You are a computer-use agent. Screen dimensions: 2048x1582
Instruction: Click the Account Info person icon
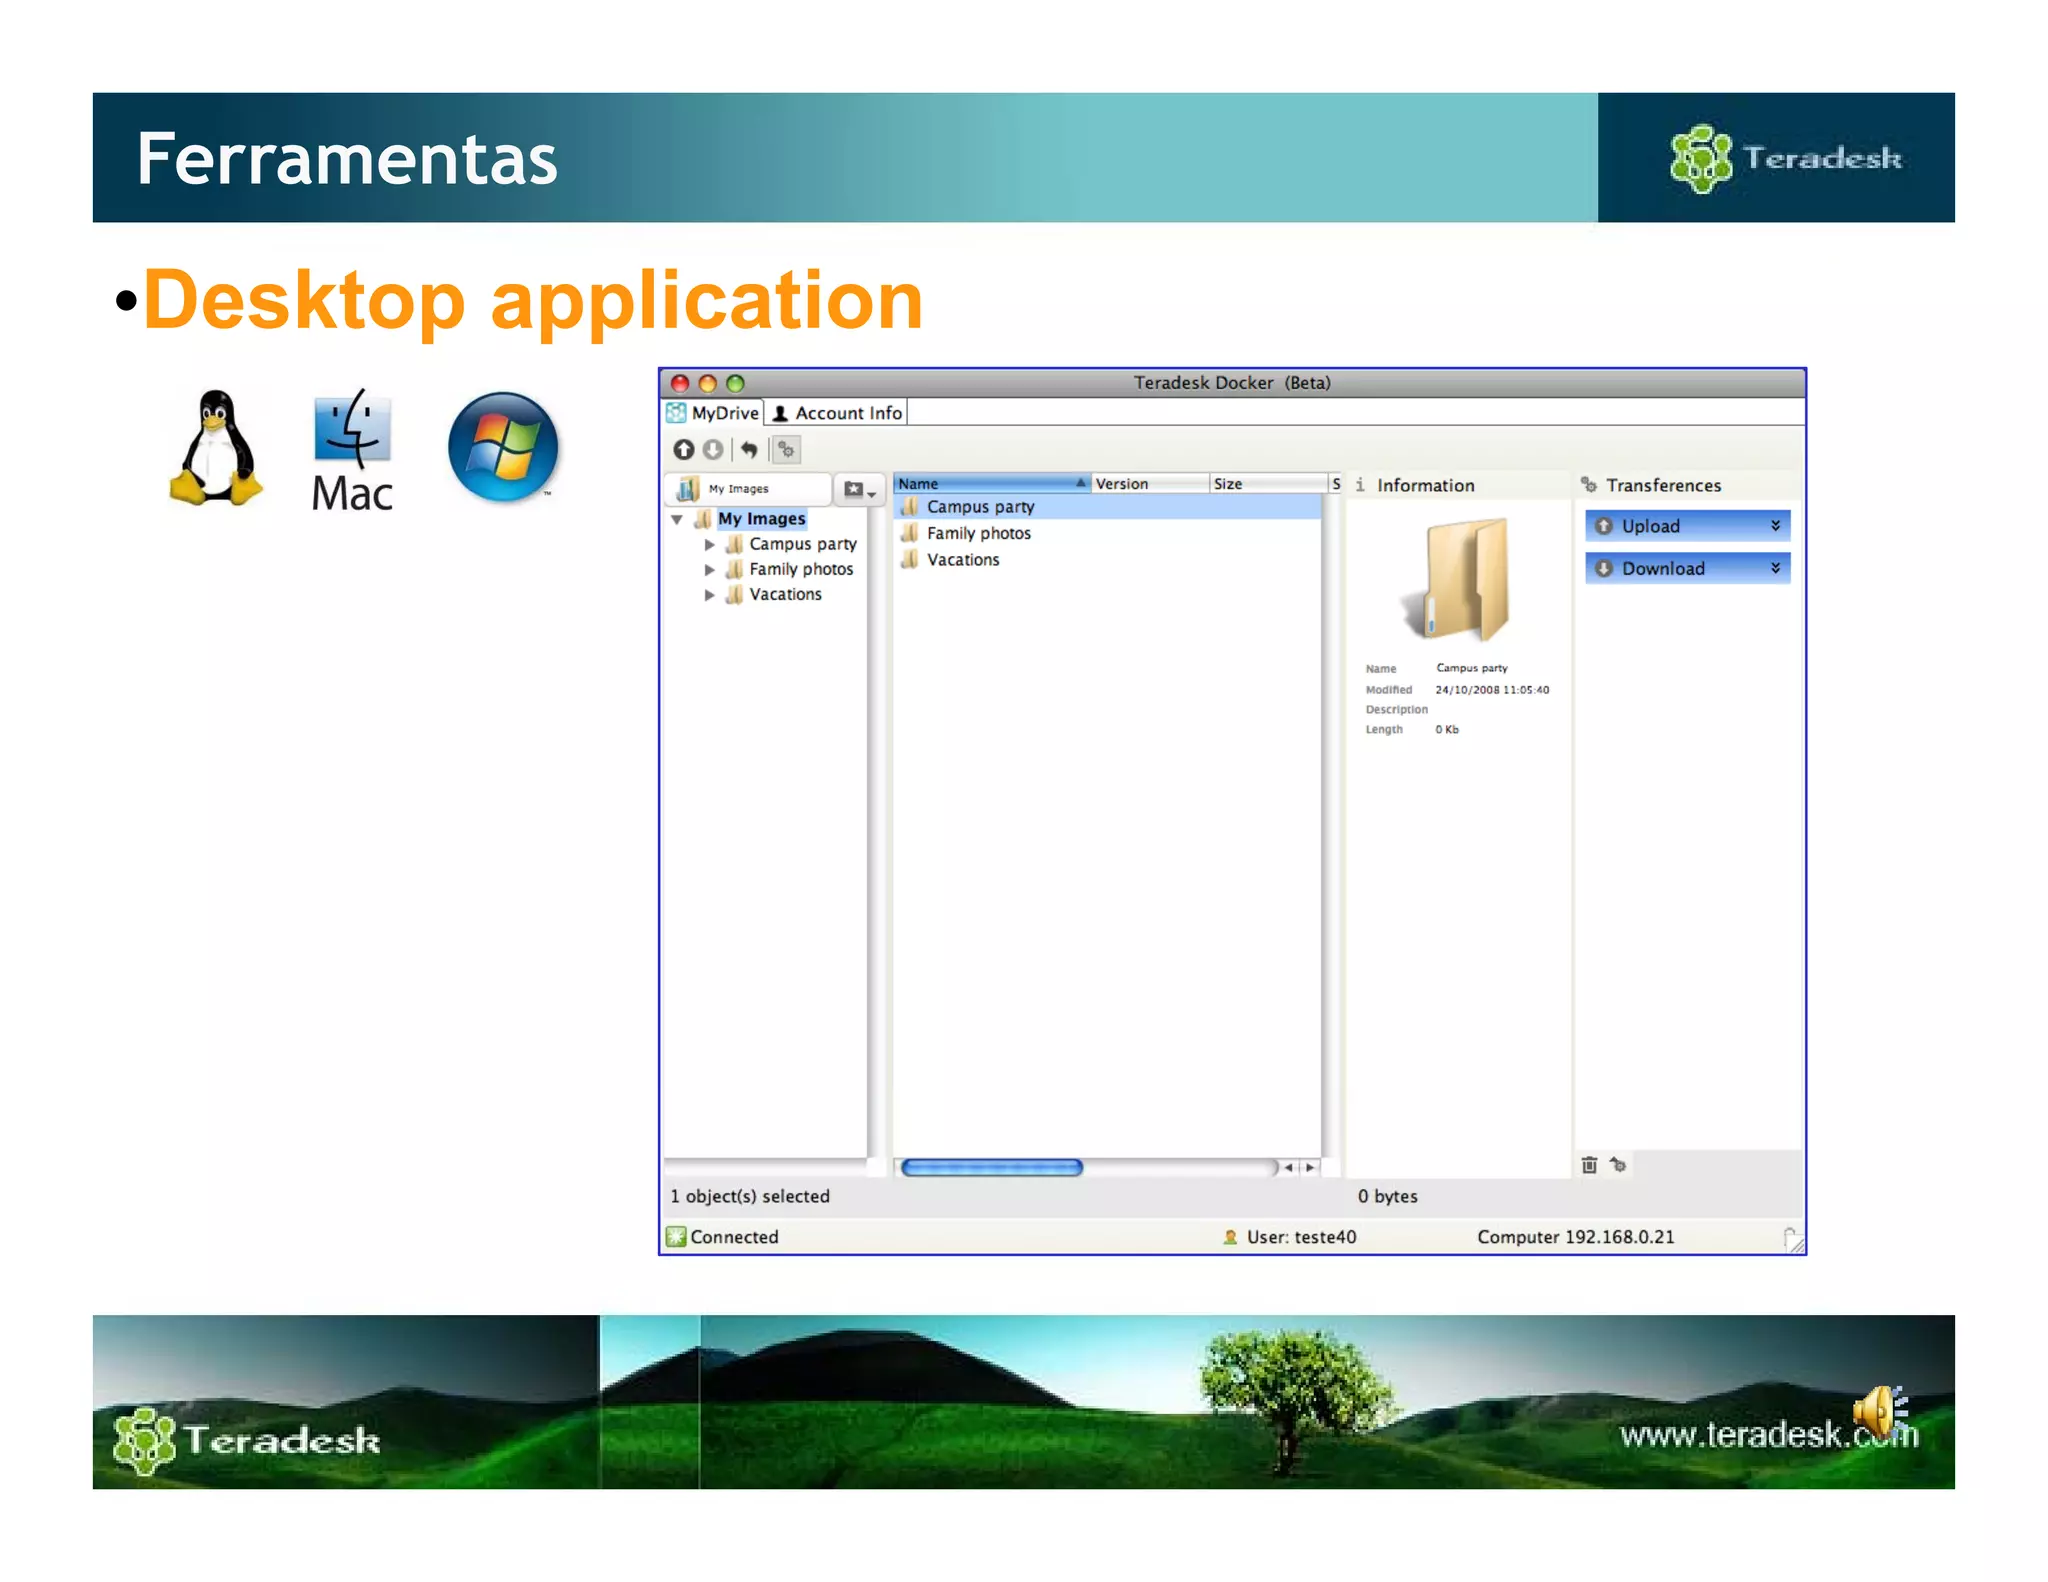pyautogui.click(x=781, y=413)
